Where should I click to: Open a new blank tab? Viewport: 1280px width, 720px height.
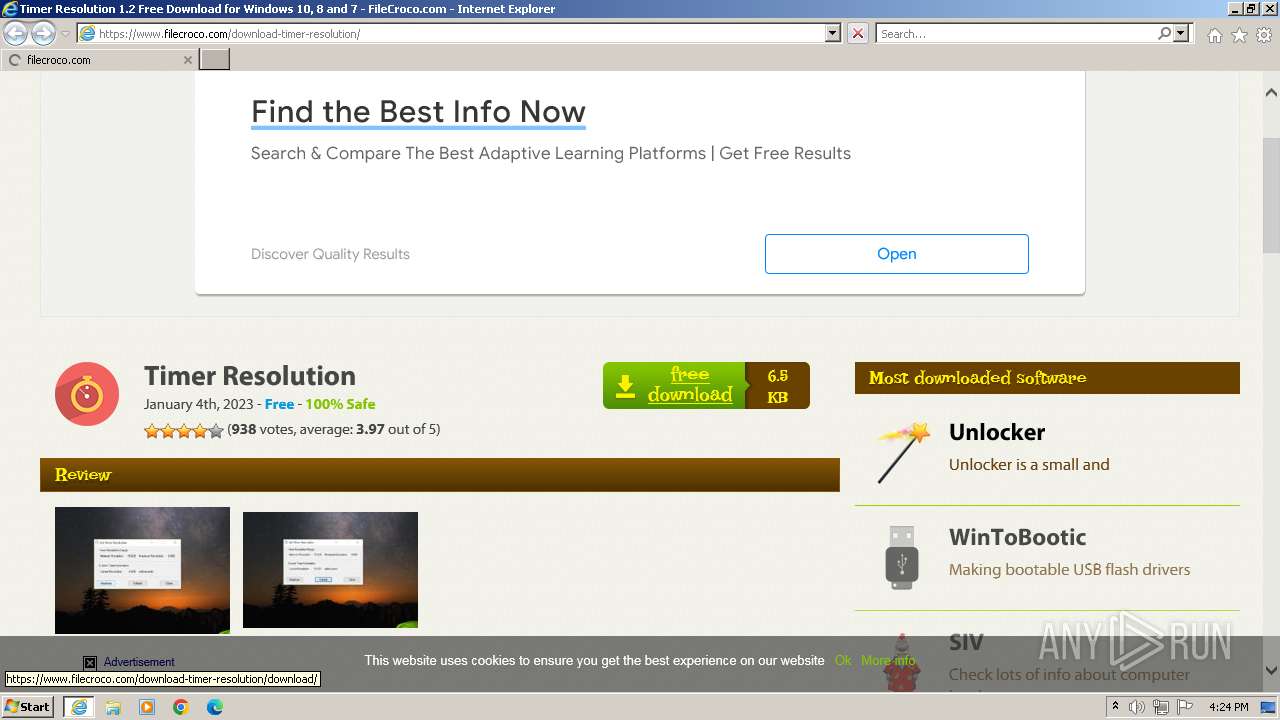tap(215, 60)
